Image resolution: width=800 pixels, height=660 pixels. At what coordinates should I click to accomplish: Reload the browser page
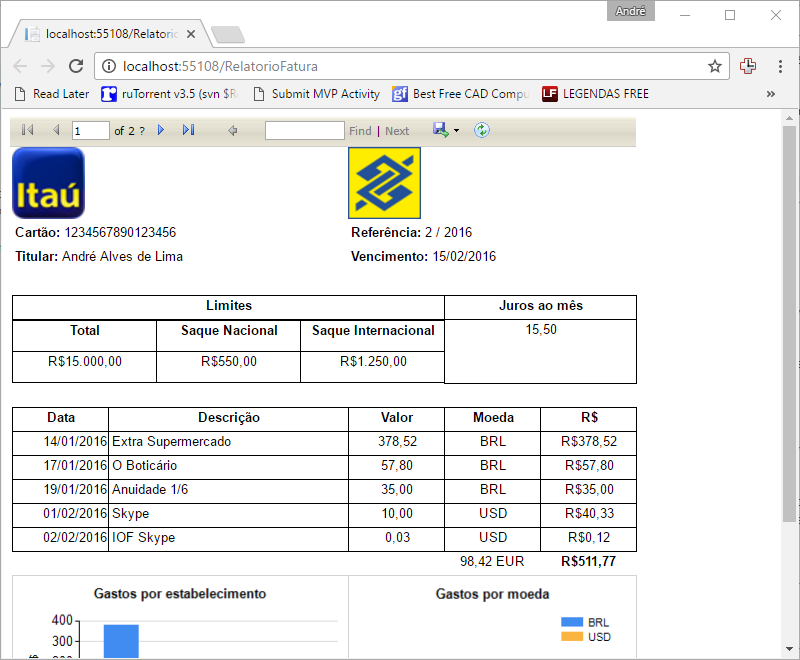pyautogui.click(x=75, y=66)
